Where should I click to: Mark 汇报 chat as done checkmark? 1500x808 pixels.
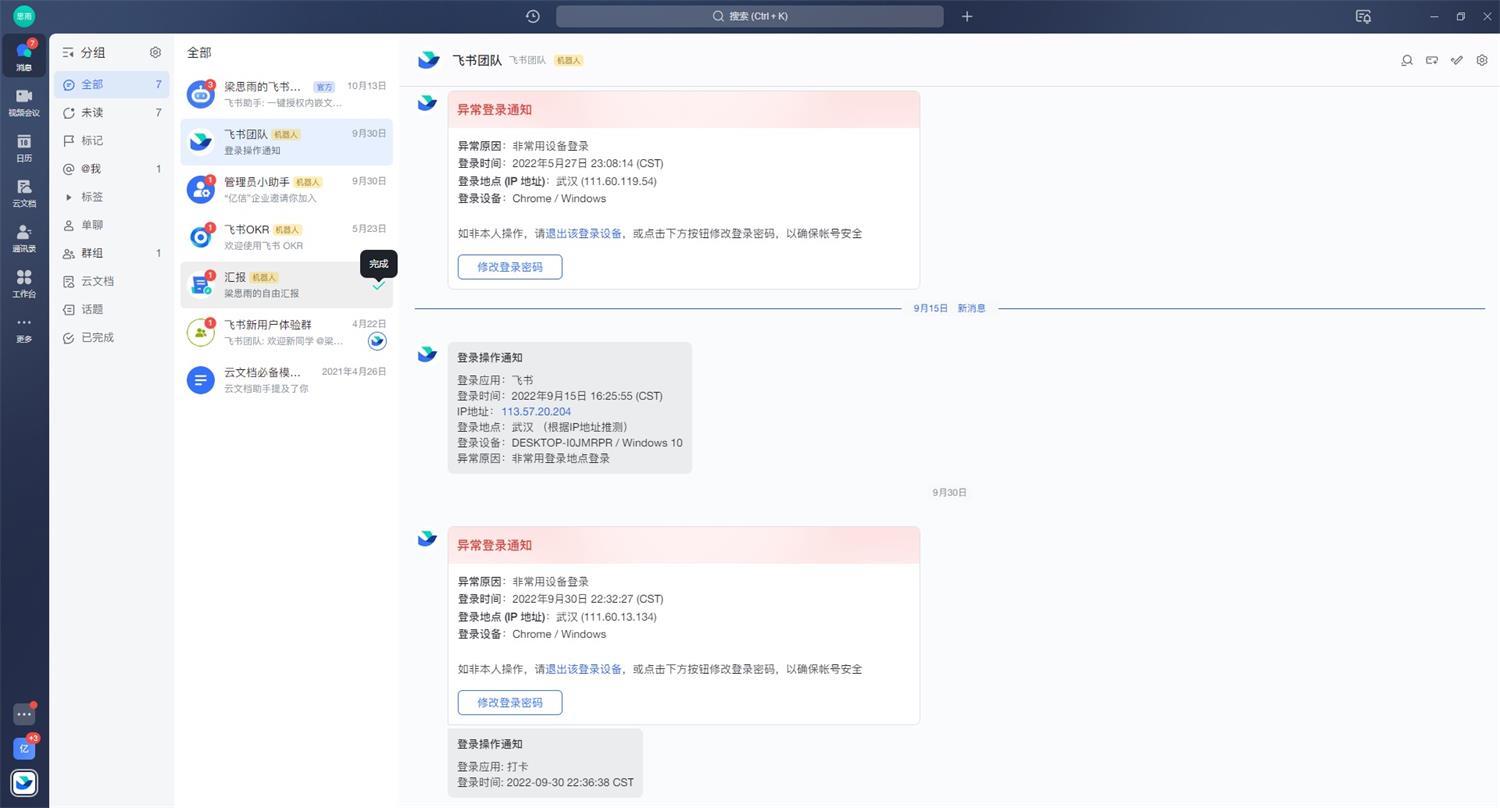click(x=378, y=285)
